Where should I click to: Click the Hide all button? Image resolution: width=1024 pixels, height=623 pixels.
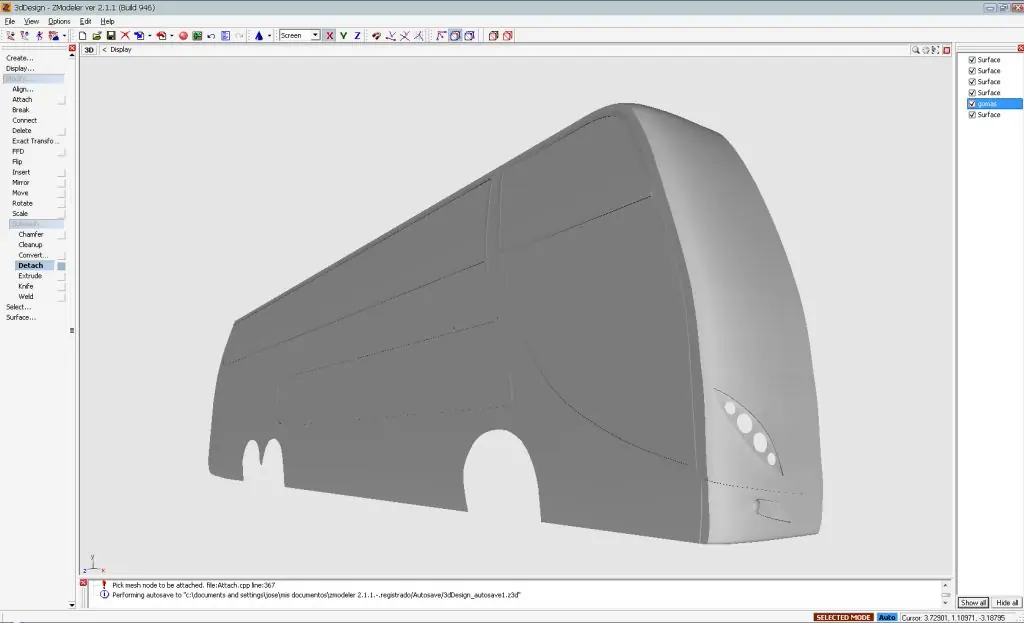tap(1006, 603)
